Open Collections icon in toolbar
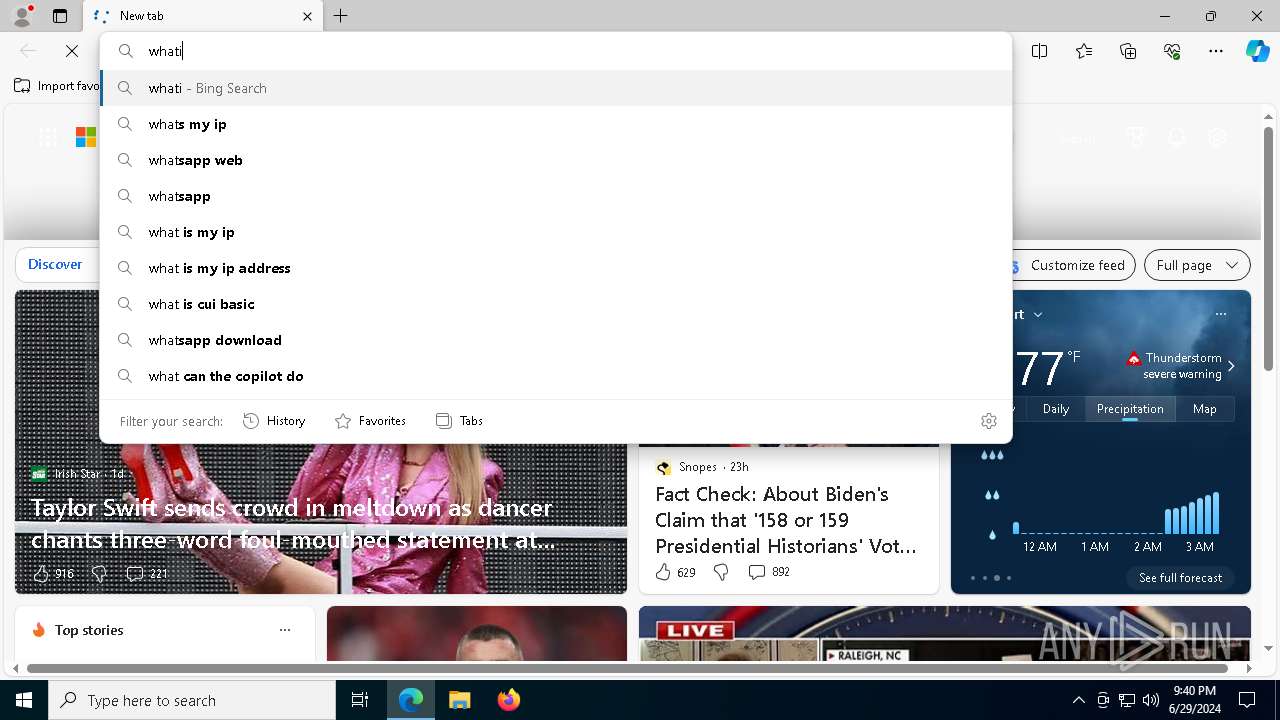1280x720 pixels. [1128, 51]
